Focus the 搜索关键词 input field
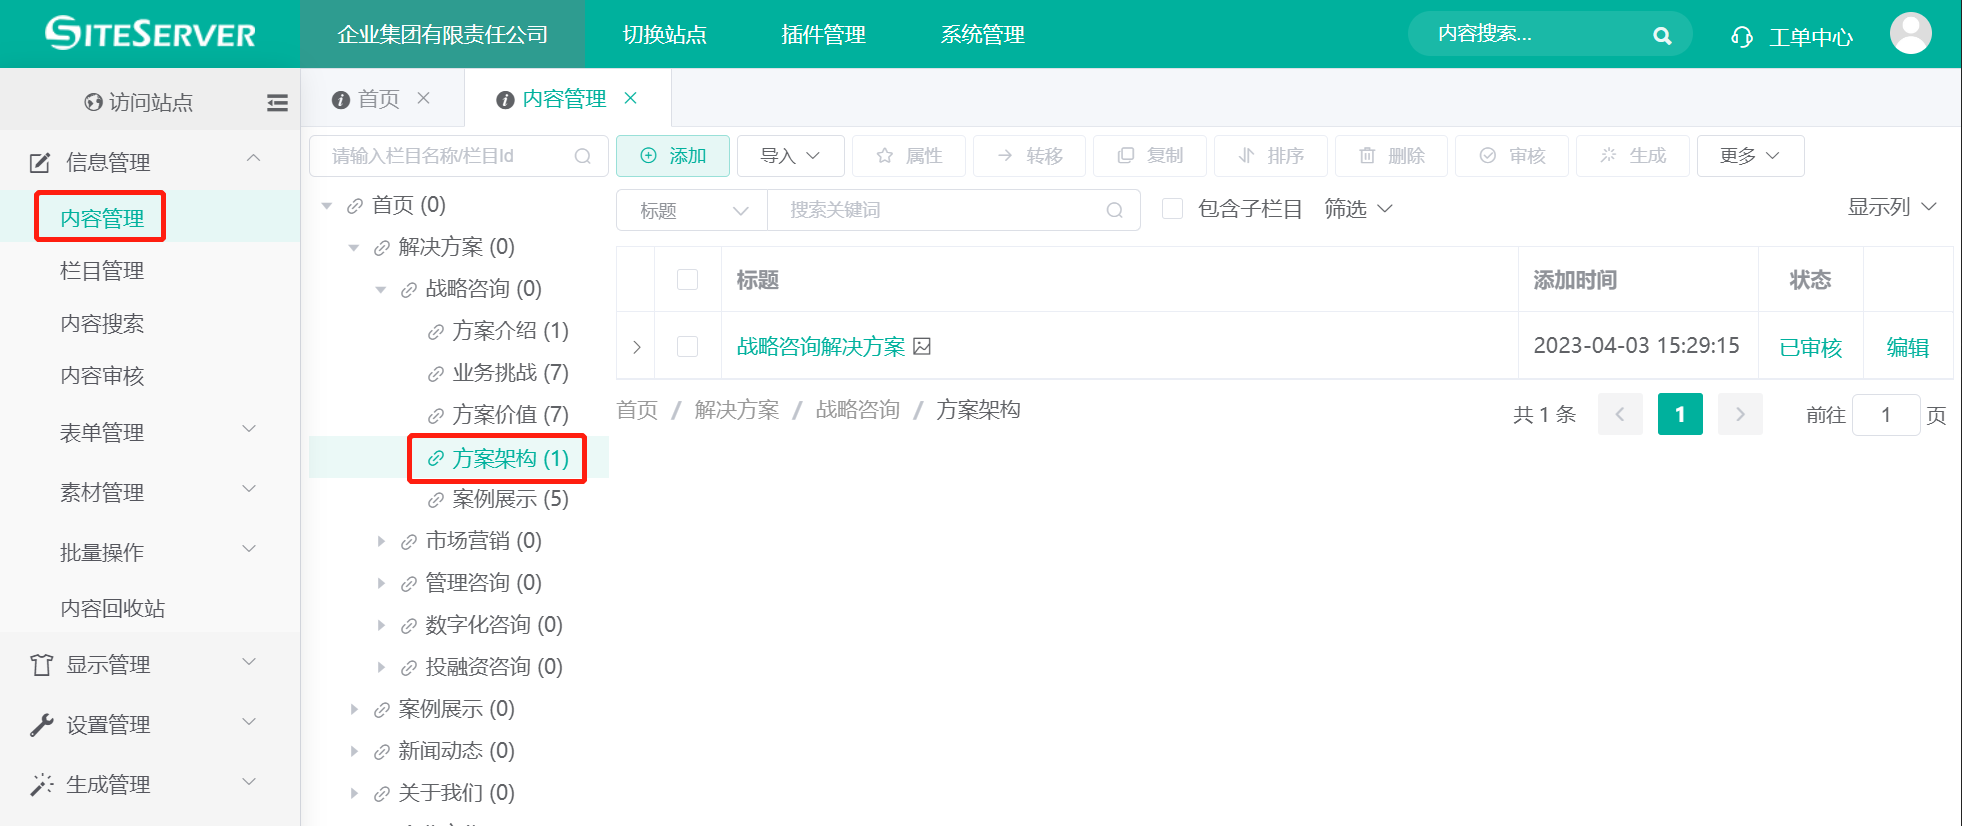The width and height of the screenshot is (1962, 826). pos(954,210)
